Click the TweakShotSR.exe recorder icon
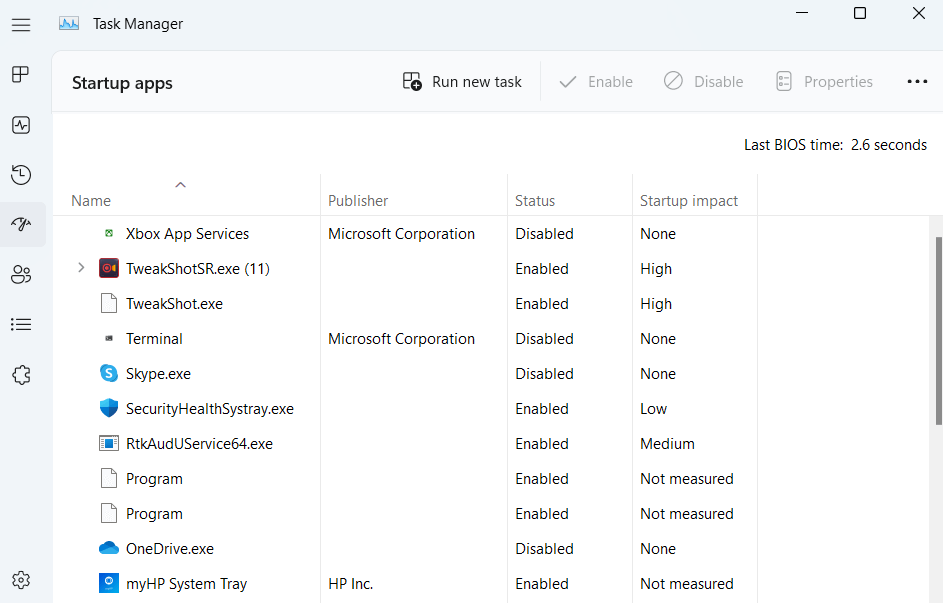The image size is (943, 603). click(109, 268)
